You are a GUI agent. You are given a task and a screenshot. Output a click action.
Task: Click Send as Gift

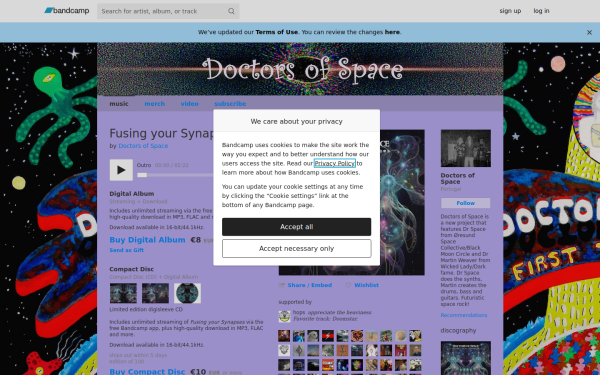(127, 250)
